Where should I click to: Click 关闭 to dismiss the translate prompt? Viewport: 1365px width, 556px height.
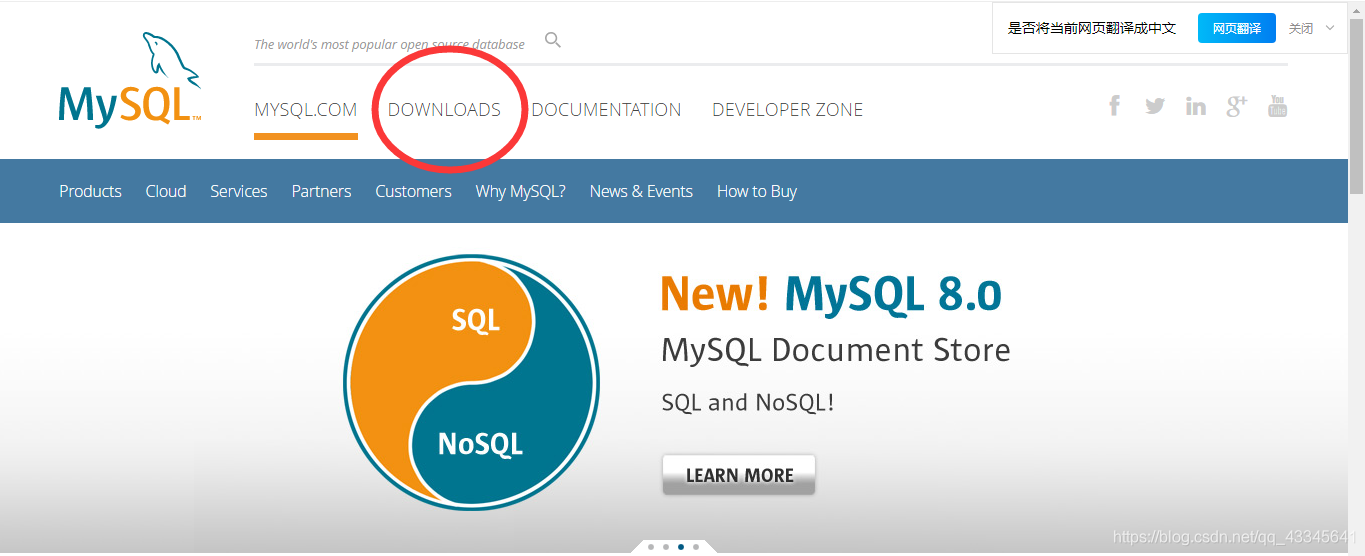(x=1301, y=29)
